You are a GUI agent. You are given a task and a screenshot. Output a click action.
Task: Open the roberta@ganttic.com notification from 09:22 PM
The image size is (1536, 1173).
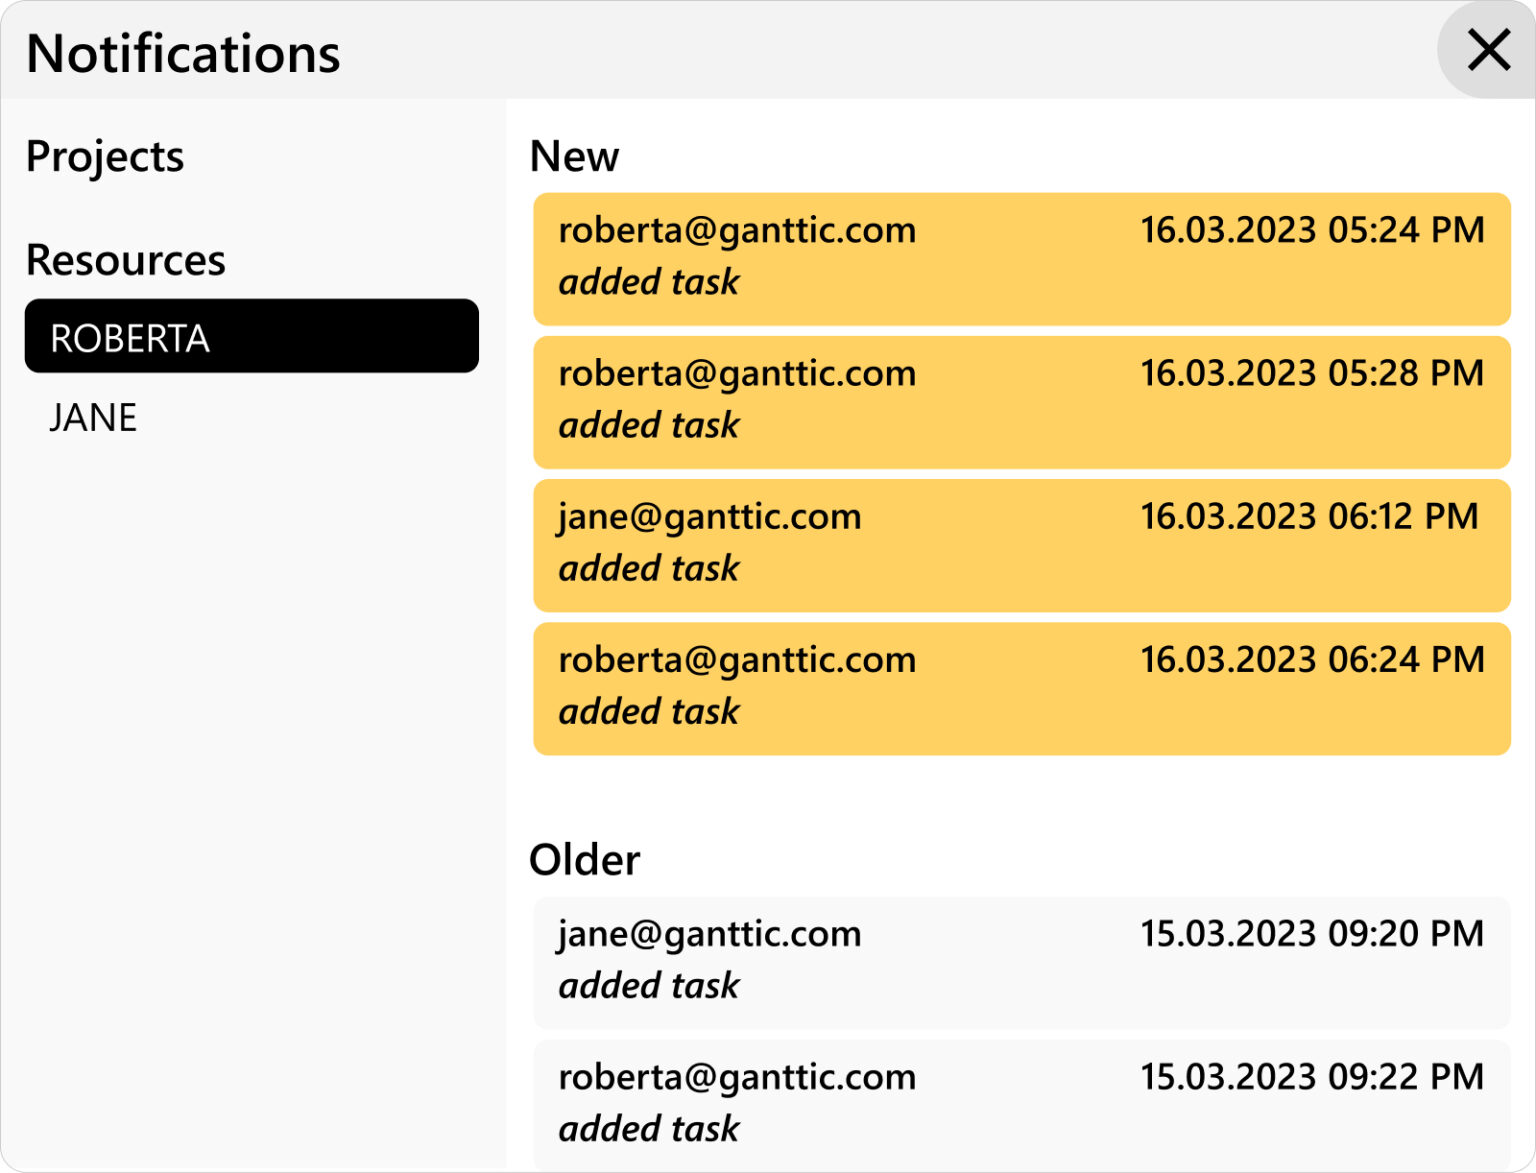point(1022,1104)
